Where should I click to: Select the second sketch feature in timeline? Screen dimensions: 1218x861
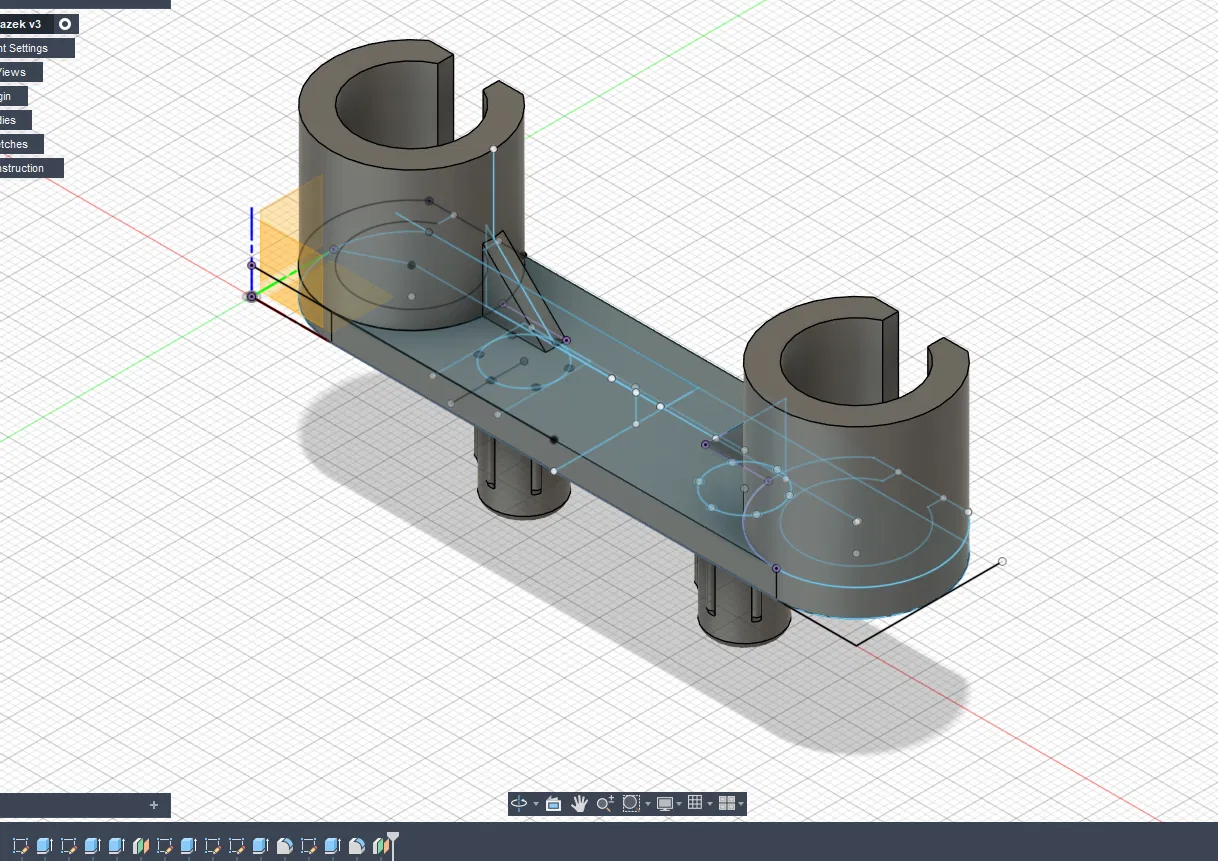[x=69, y=846]
